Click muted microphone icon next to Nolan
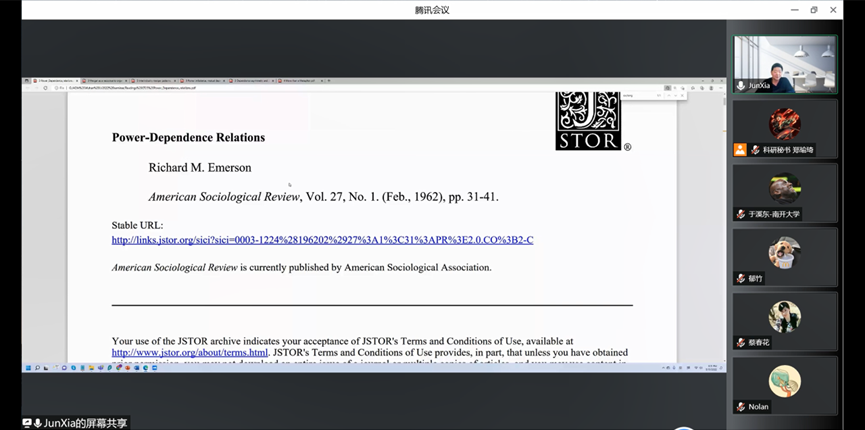 [x=741, y=407]
